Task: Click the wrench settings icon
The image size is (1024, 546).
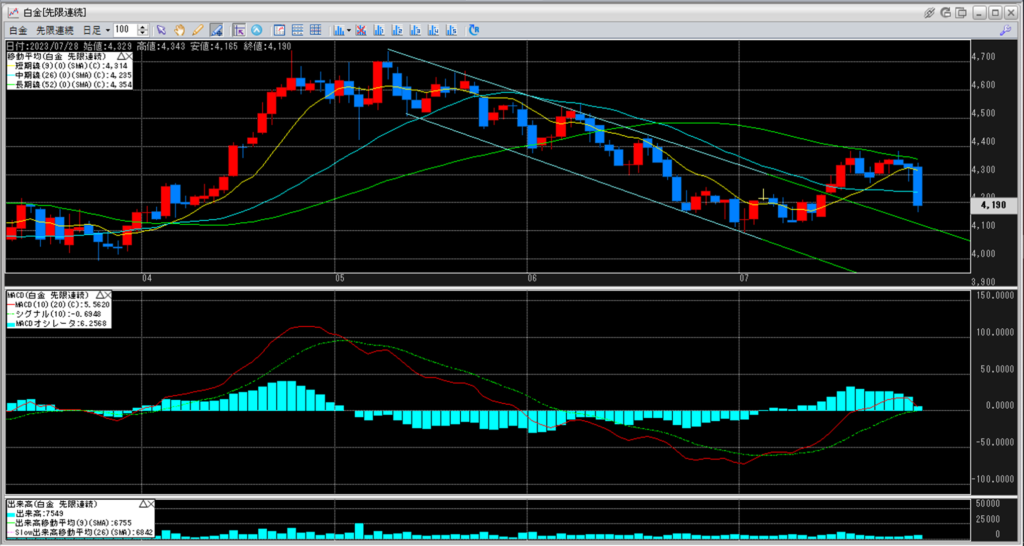Action: (x=1005, y=30)
